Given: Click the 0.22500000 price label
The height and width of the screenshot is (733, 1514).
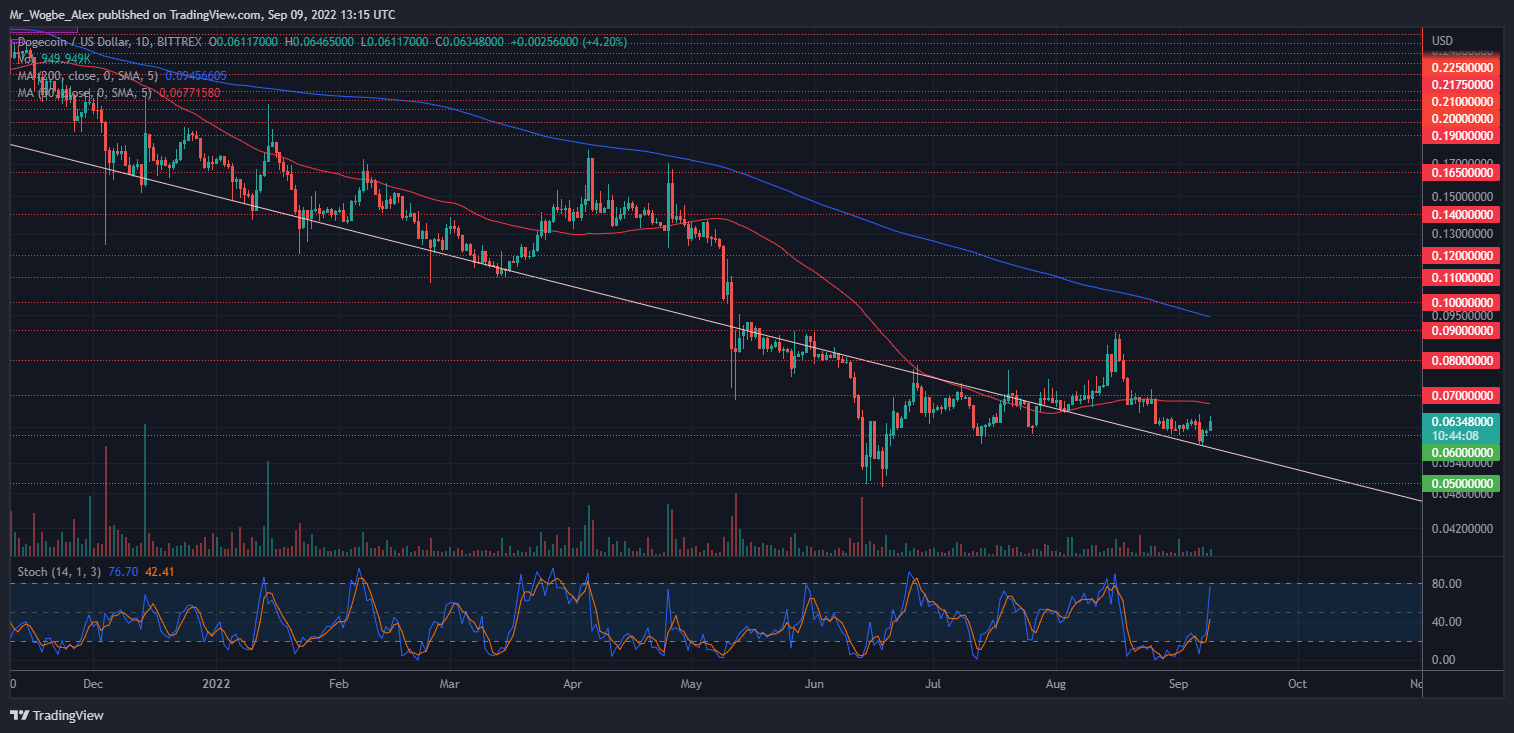Looking at the screenshot, I should pos(1463,67).
